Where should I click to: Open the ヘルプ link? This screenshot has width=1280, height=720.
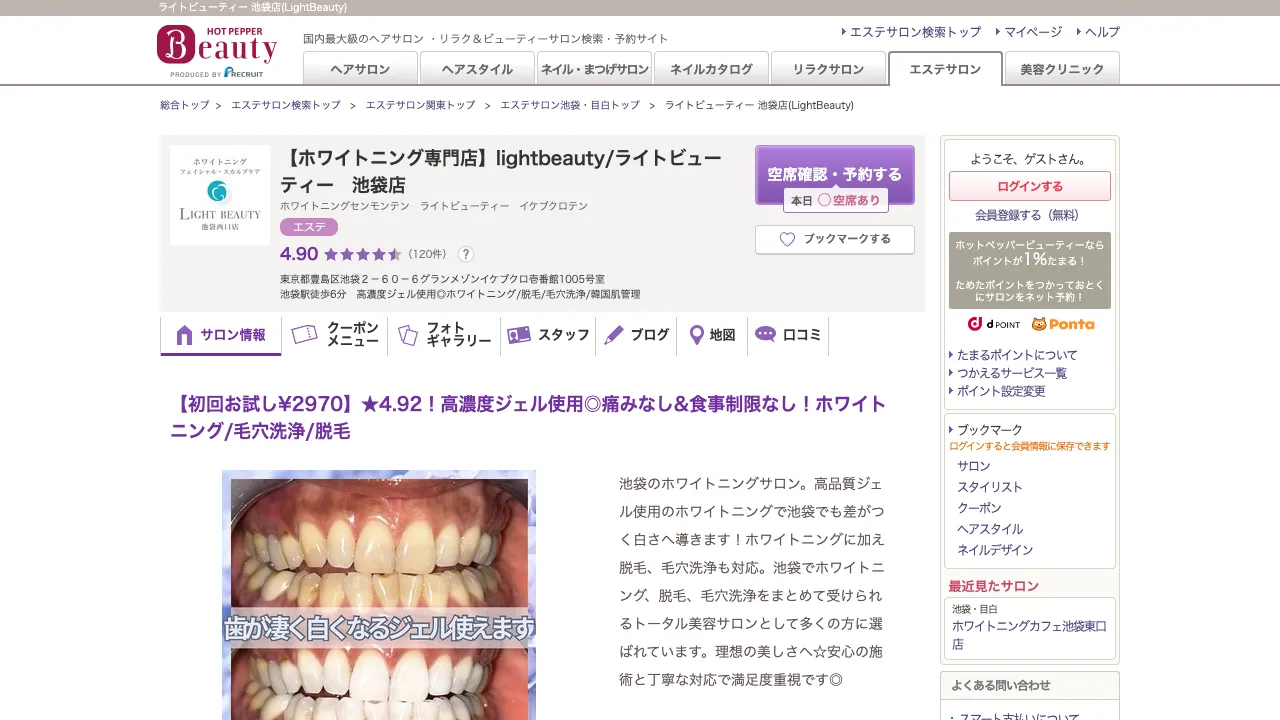coord(1102,32)
